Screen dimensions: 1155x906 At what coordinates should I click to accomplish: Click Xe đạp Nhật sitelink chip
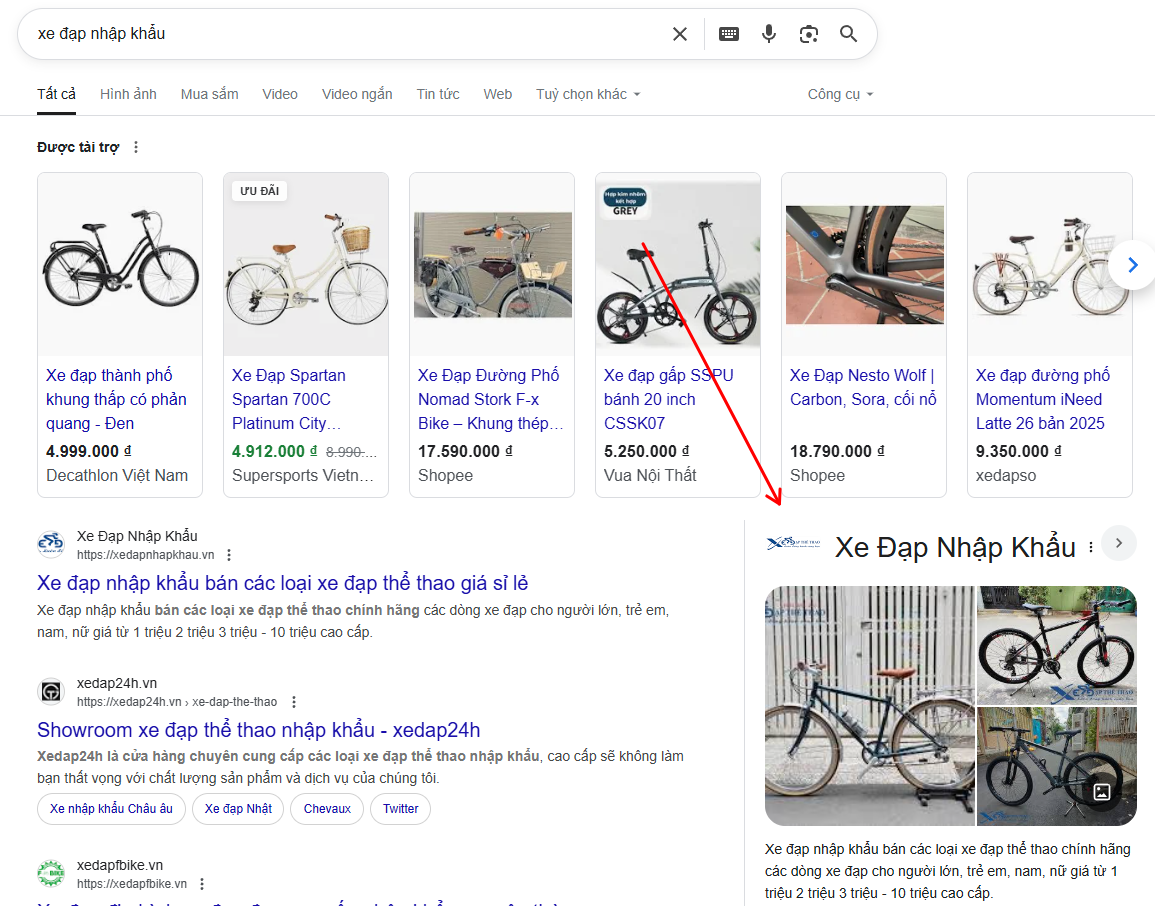[x=238, y=809]
